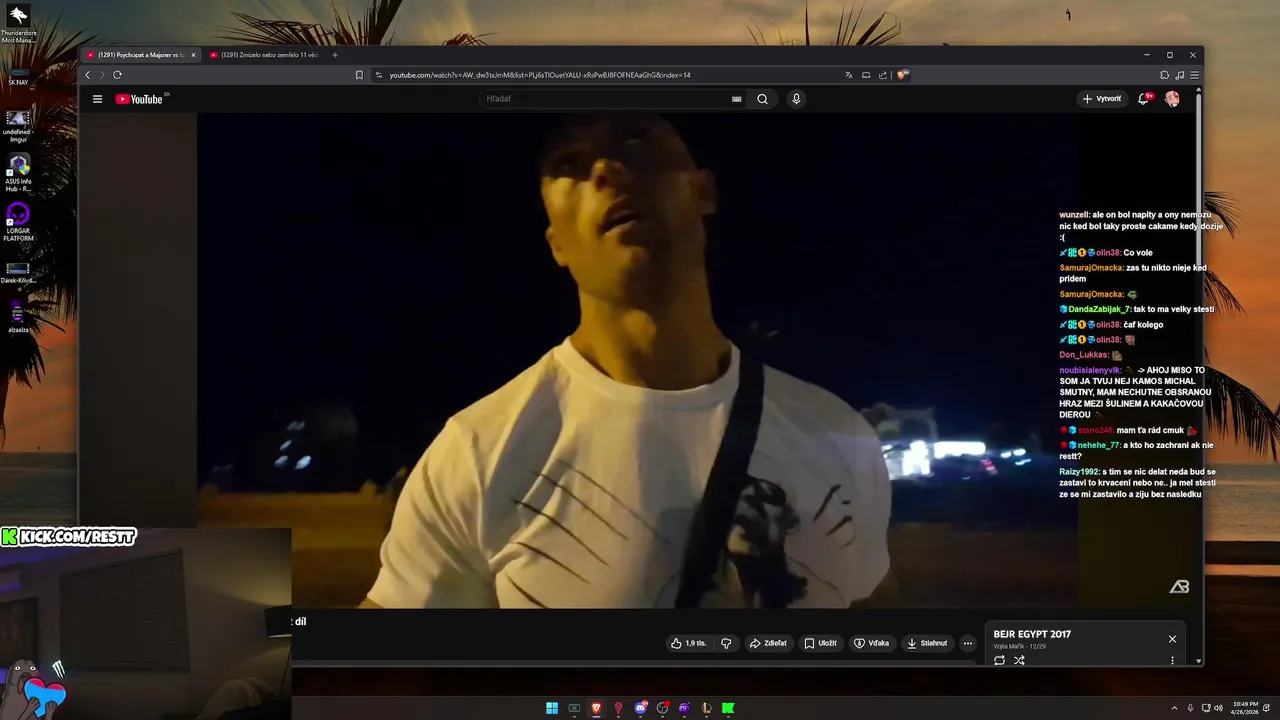The width and height of the screenshot is (1280, 720).
Task: Open browser media control icon
Action: pos(1180,75)
